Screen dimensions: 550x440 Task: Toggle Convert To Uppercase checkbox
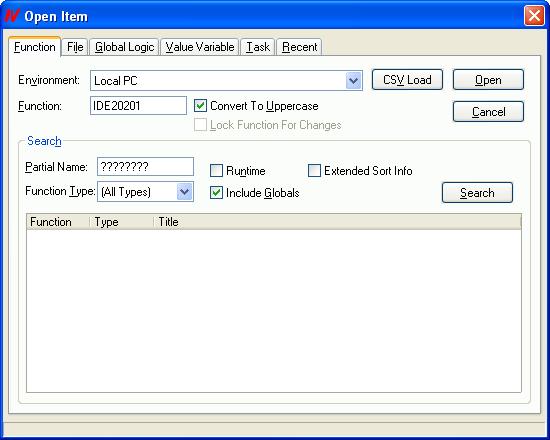pyautogui.click(x=200, y=106)
